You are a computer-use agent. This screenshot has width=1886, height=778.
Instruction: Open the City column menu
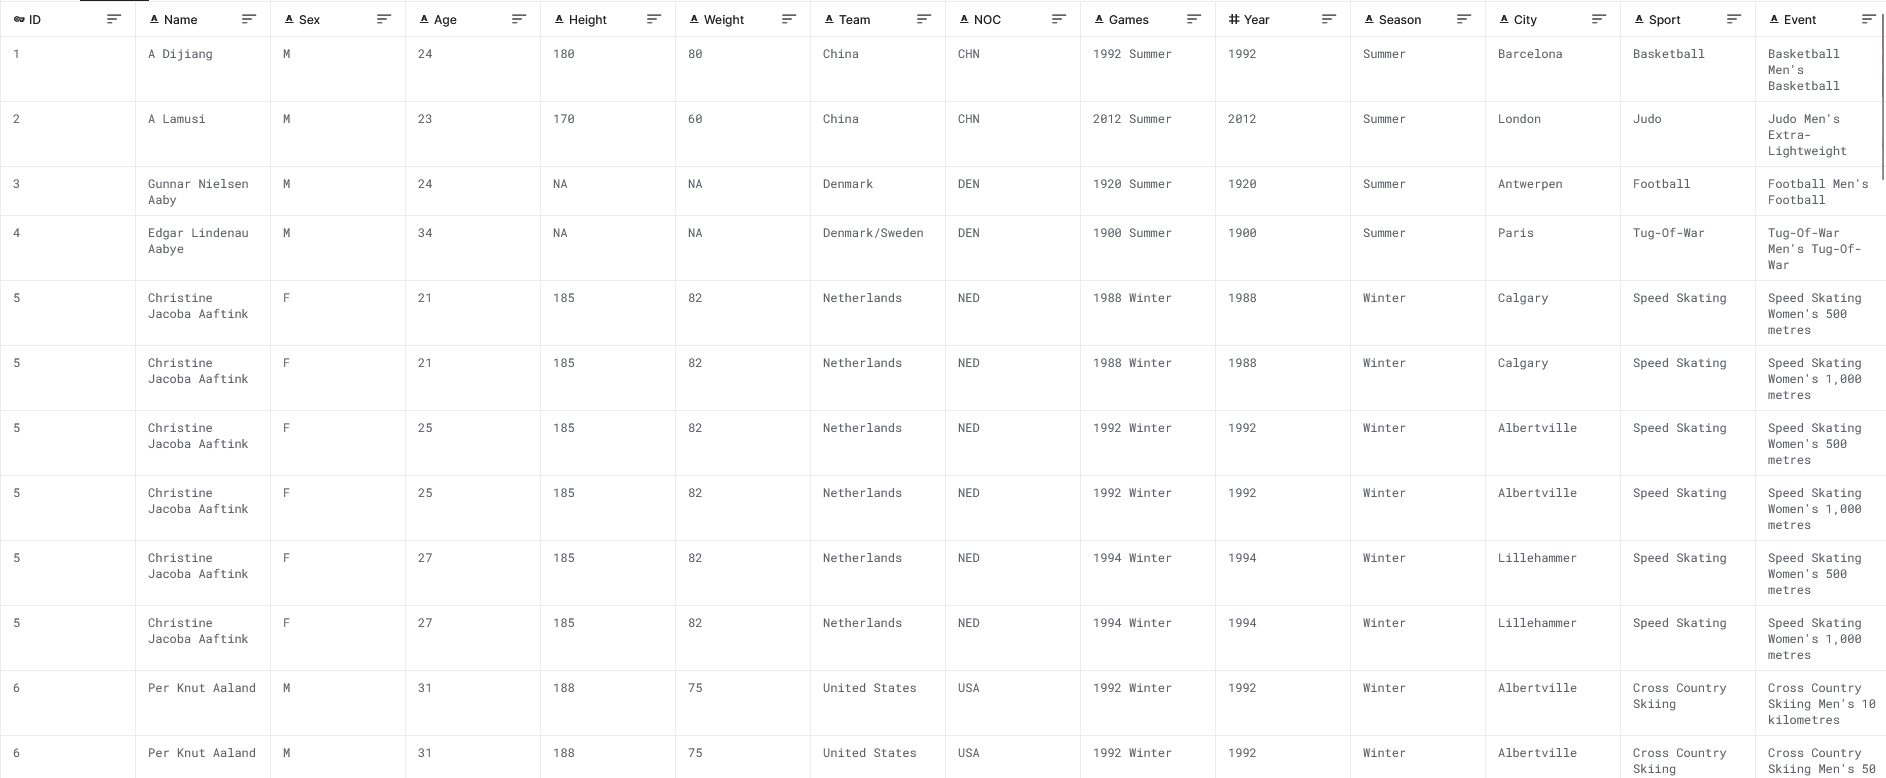click(x=1598, y=18)
